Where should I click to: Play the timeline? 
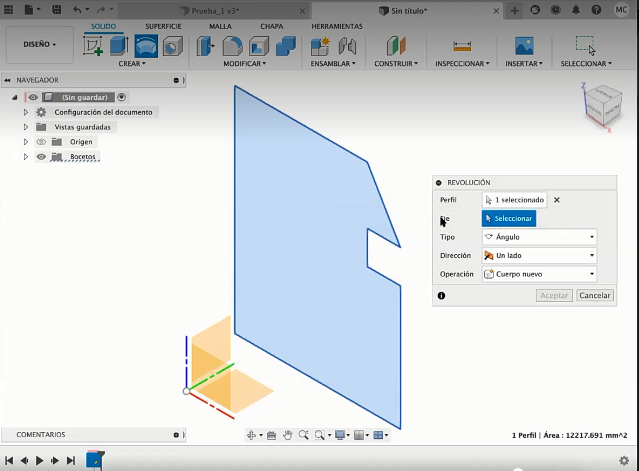click(x=40, y=460)
